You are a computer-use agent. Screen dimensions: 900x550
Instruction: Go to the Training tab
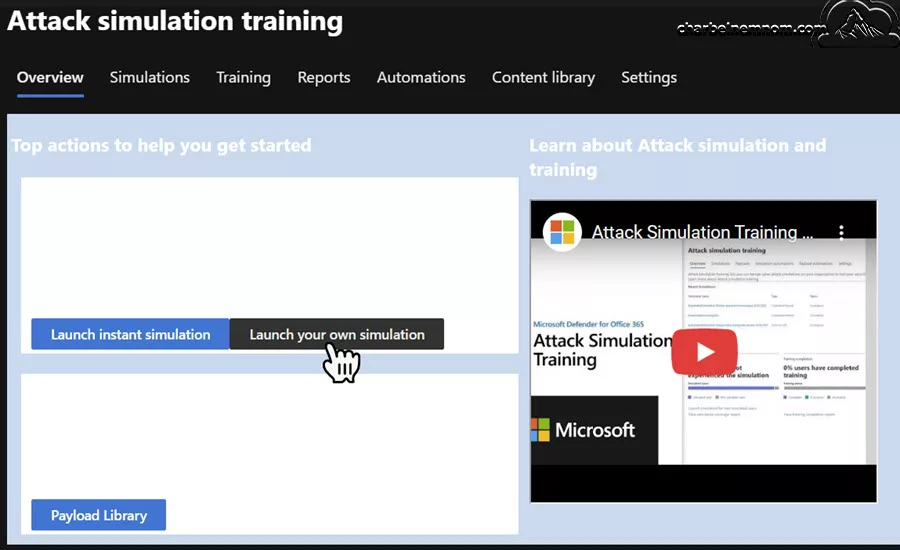point(243,78)
